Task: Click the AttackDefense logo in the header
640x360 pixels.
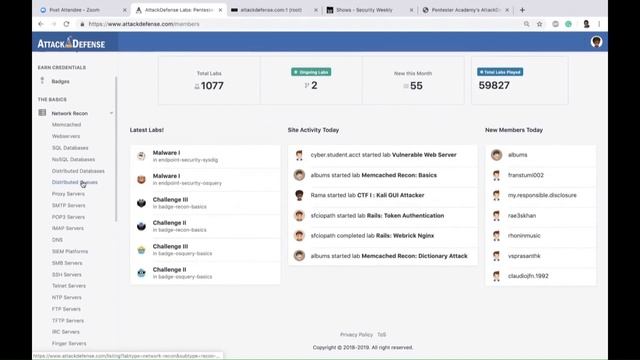Action: (x=71, y=43)
